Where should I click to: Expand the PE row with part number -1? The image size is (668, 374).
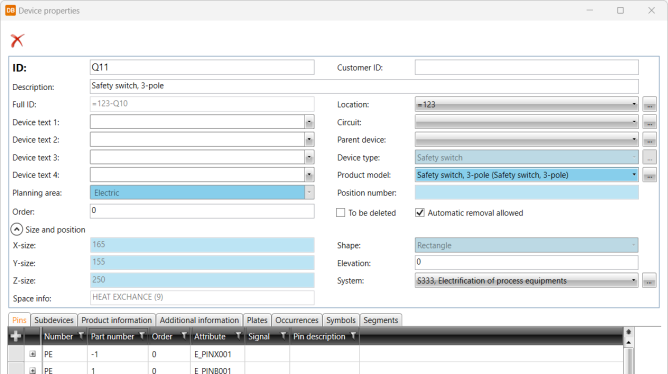pyautogui.click(x=32, y=354)
